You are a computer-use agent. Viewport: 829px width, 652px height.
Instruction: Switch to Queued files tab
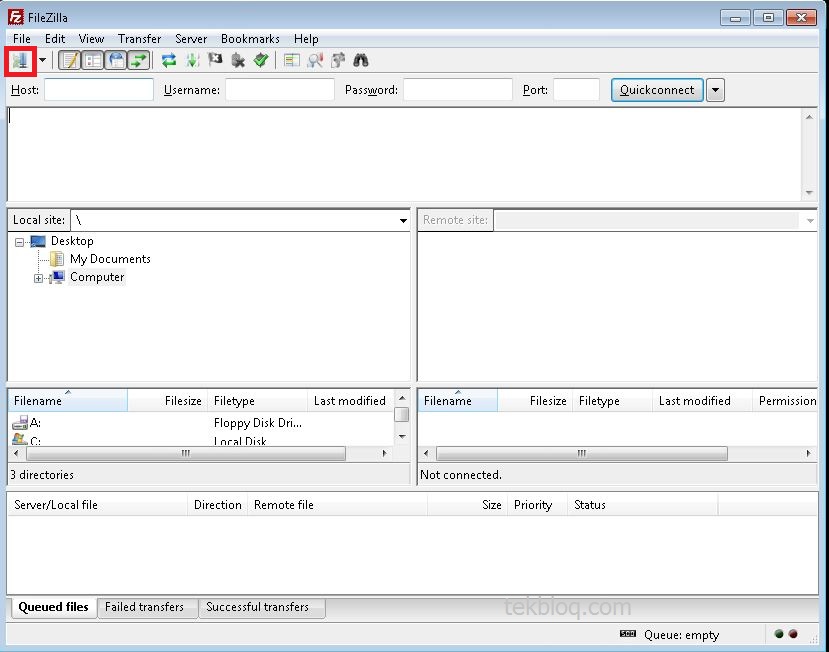[x=53, y=607]
